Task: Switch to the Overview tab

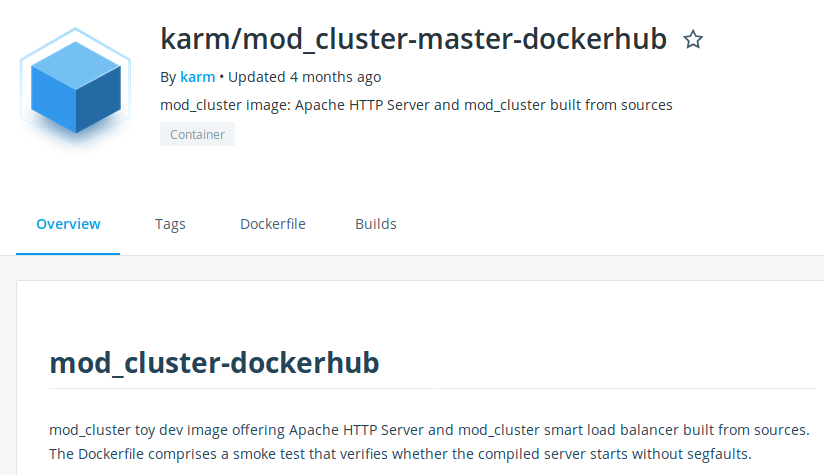Action: coord(68,224)
